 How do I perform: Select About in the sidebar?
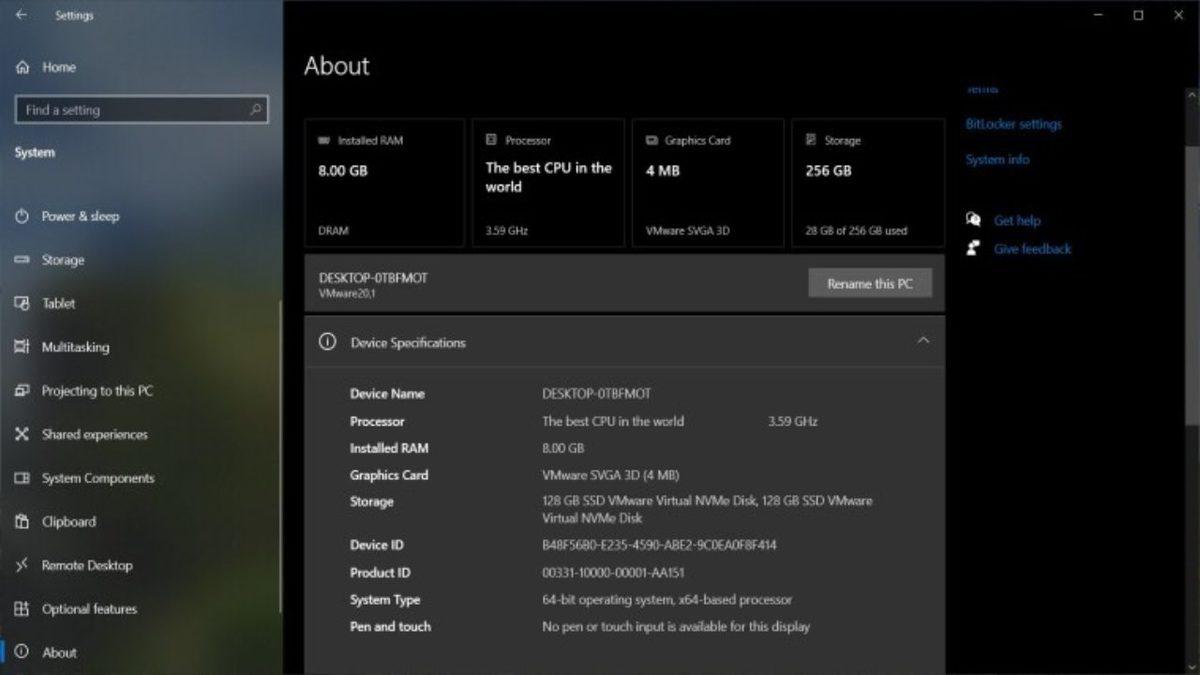(60, 652)
